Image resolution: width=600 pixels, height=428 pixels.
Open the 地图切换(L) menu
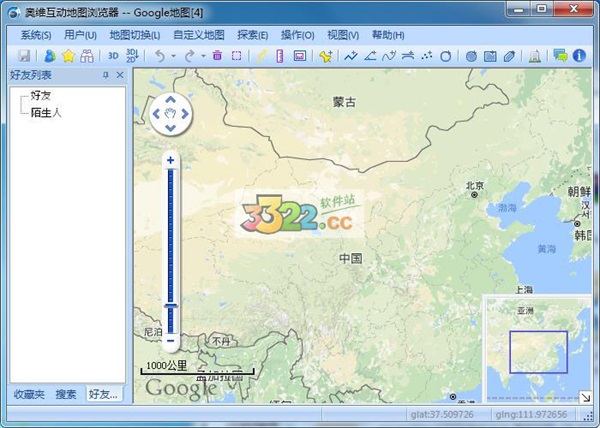tap(135, 35)
